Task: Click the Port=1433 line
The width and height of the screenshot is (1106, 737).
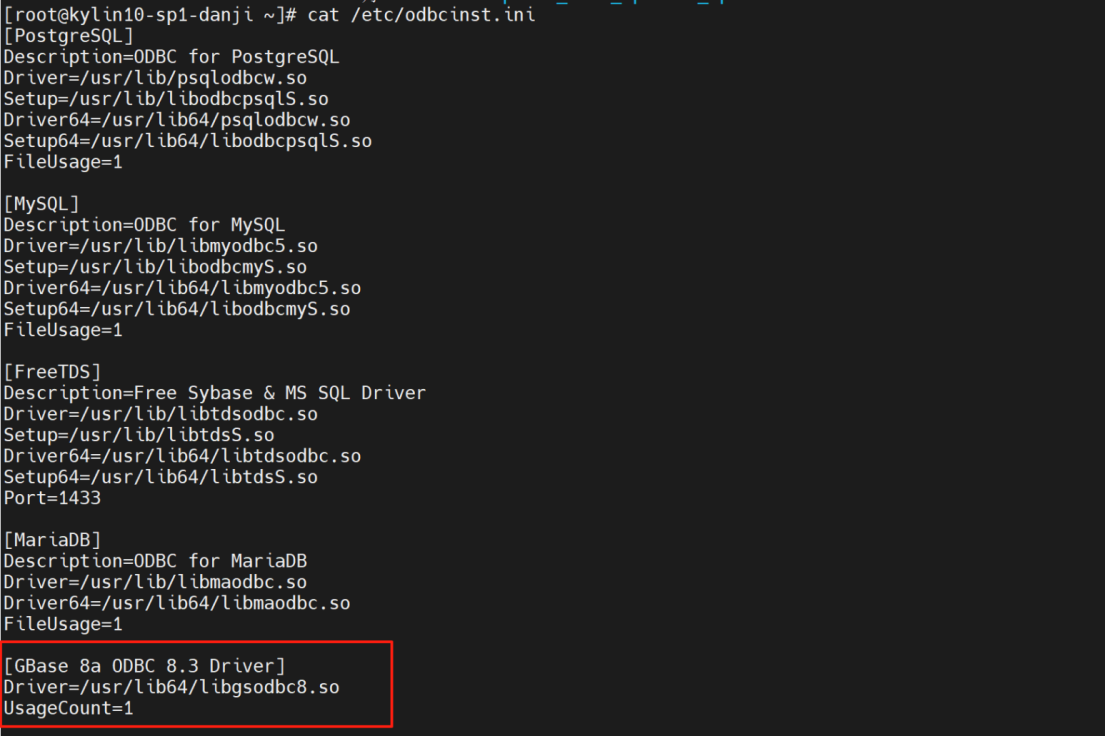Action: pos(52,498)
